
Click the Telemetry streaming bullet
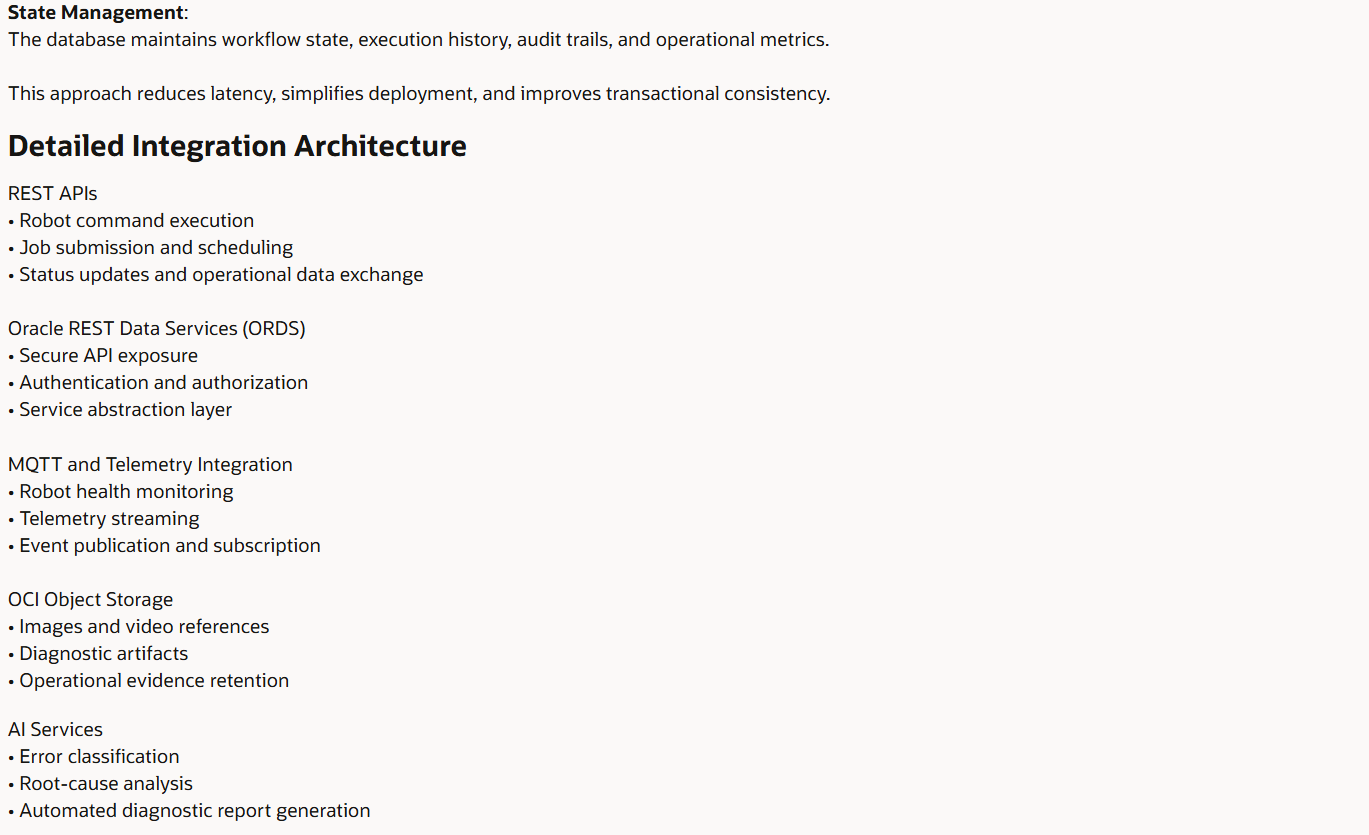pyautogui.click(x=104, y=518)
